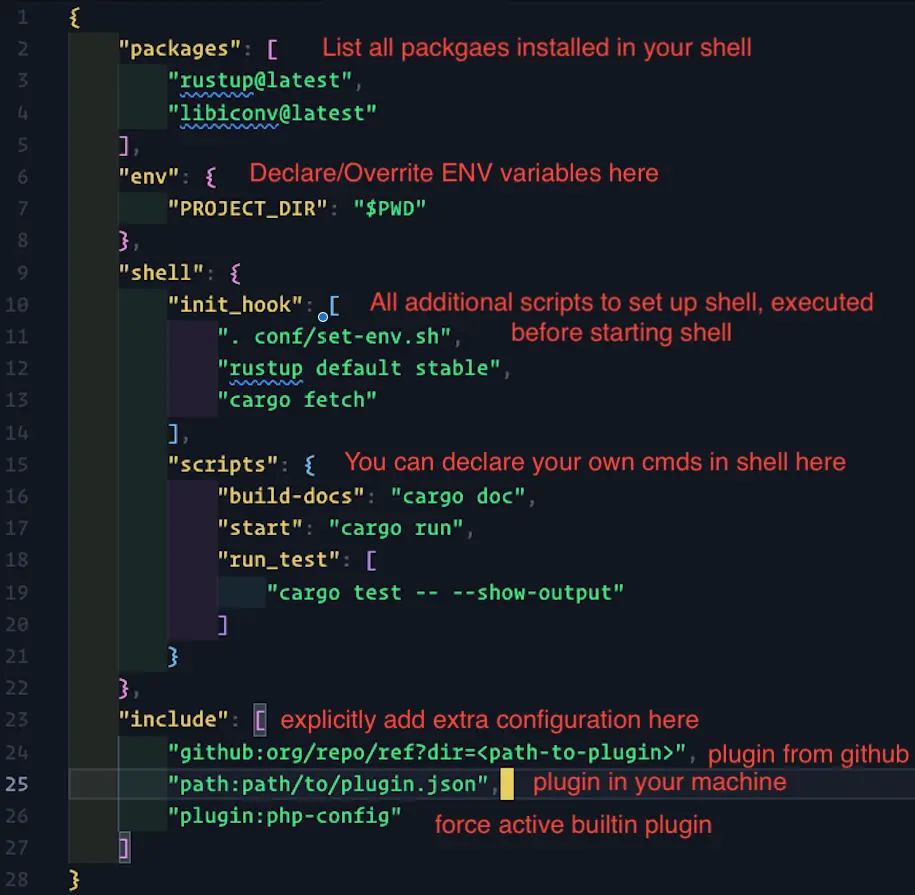
Task: Click line number 1 in the gutter
Action: (x=22, y=18)
